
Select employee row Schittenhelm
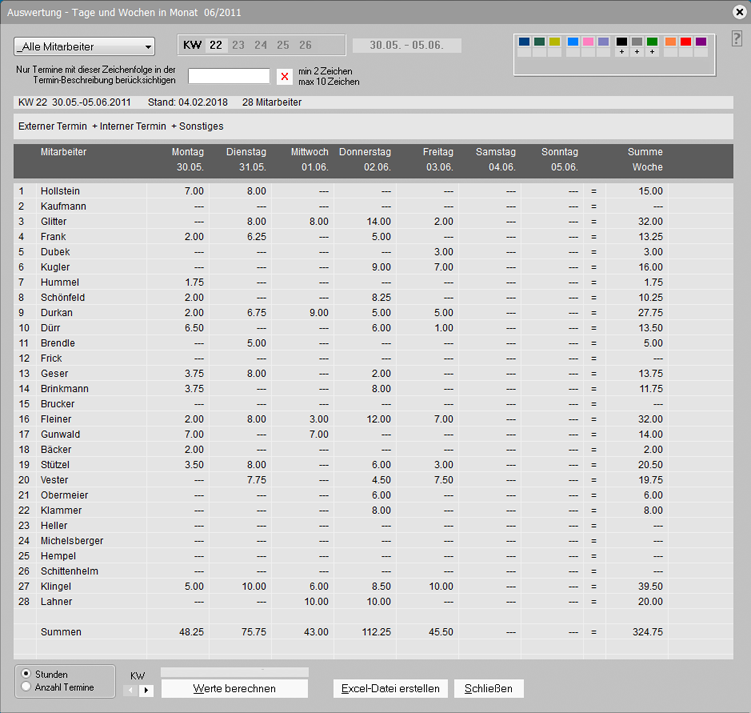[373, 571]
